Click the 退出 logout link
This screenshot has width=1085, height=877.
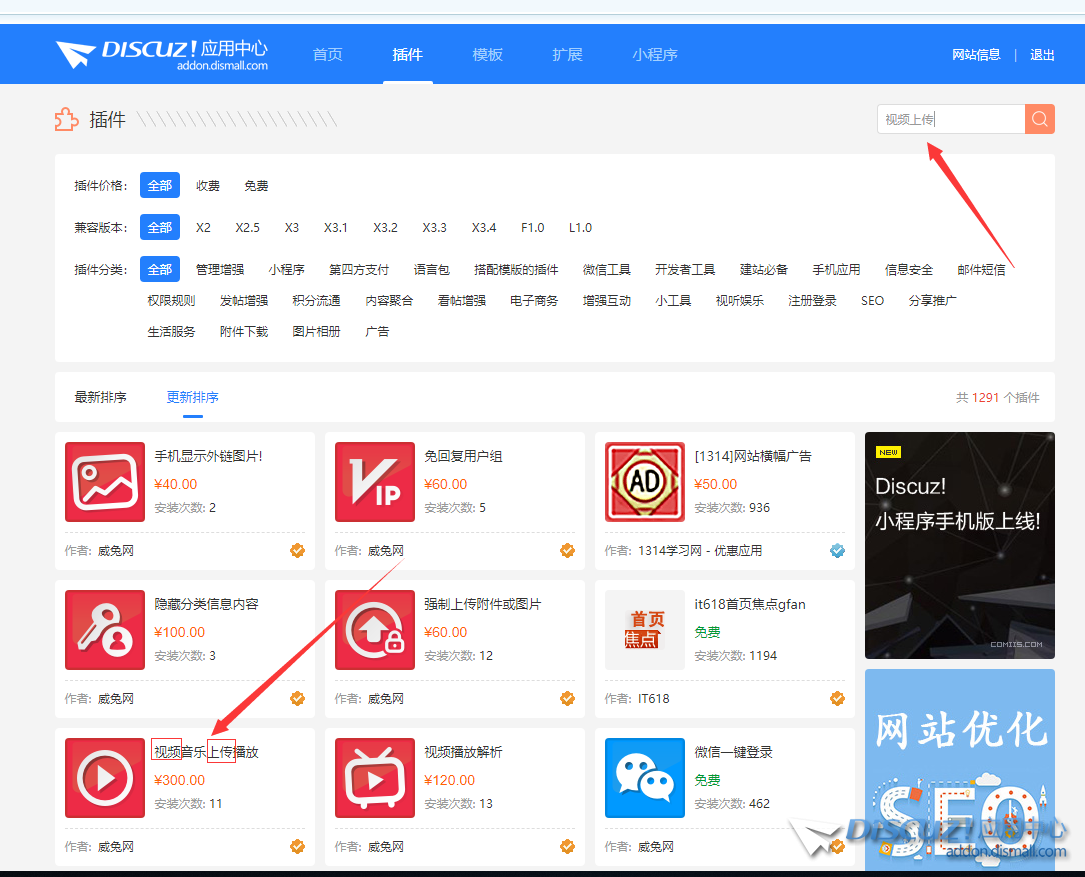(x=1042, y=55)
